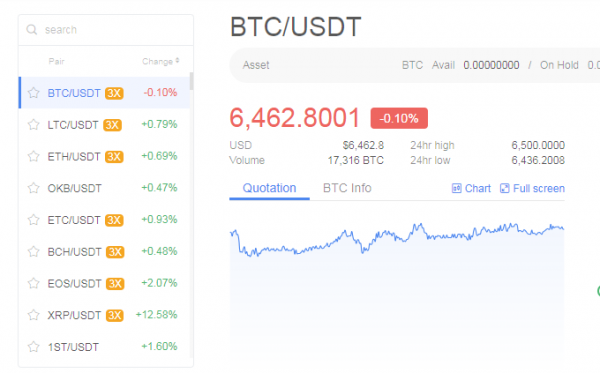Switch to the BTC Info tab
The image size is (600, 373).
click(x=347, y=188)
